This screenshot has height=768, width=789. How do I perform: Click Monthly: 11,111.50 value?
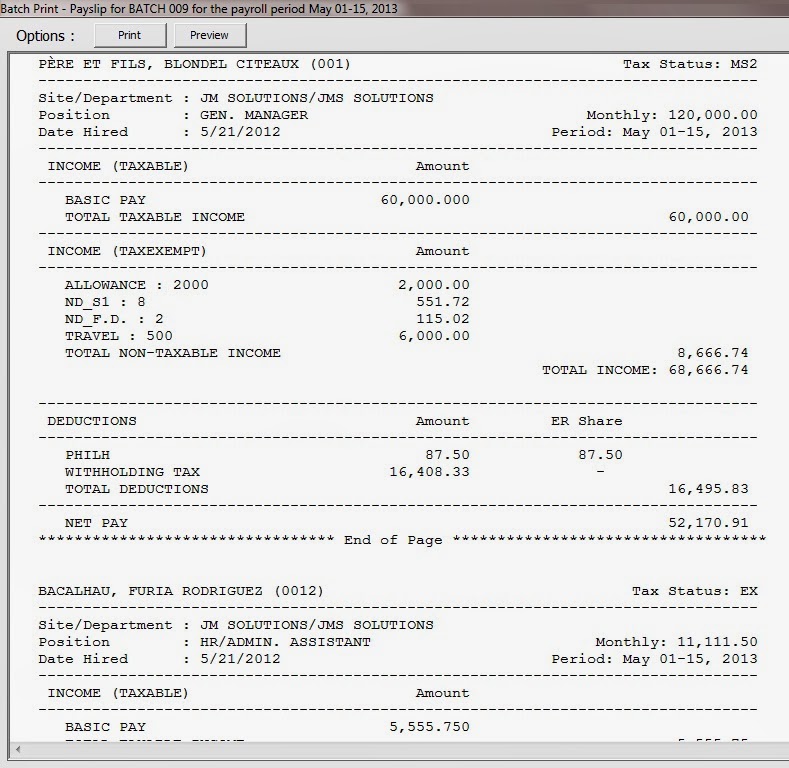(x=676, y=642)
